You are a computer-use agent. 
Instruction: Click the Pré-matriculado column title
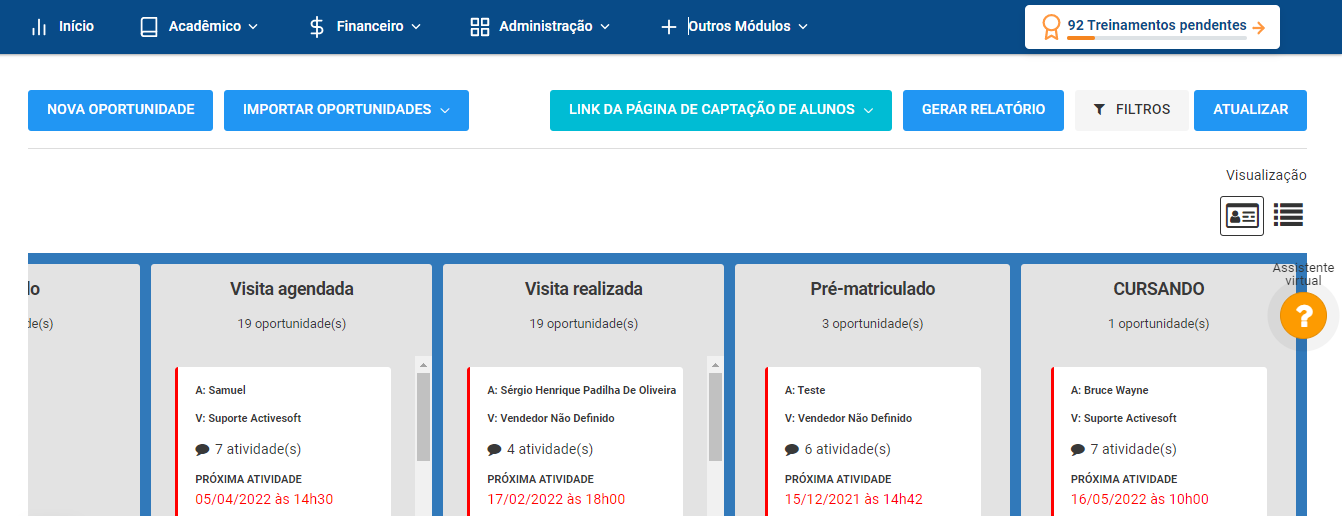point(873,289)
